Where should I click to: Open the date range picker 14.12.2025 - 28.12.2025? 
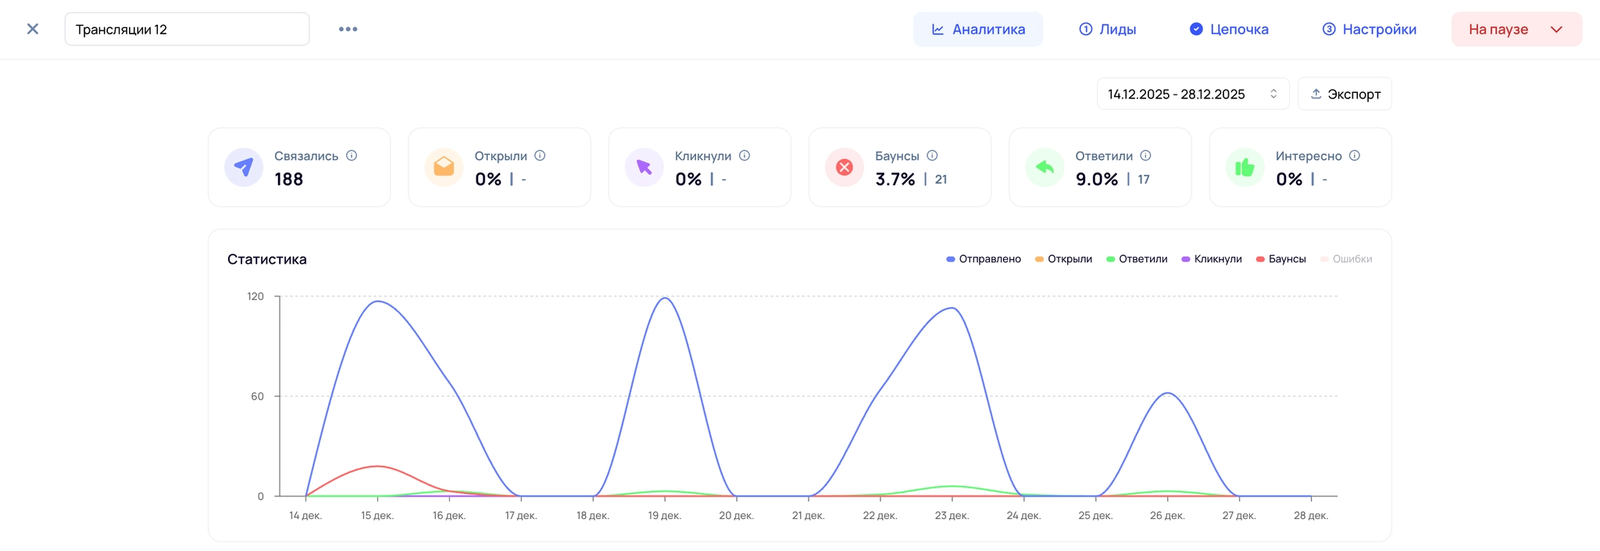pos(1192,94)
